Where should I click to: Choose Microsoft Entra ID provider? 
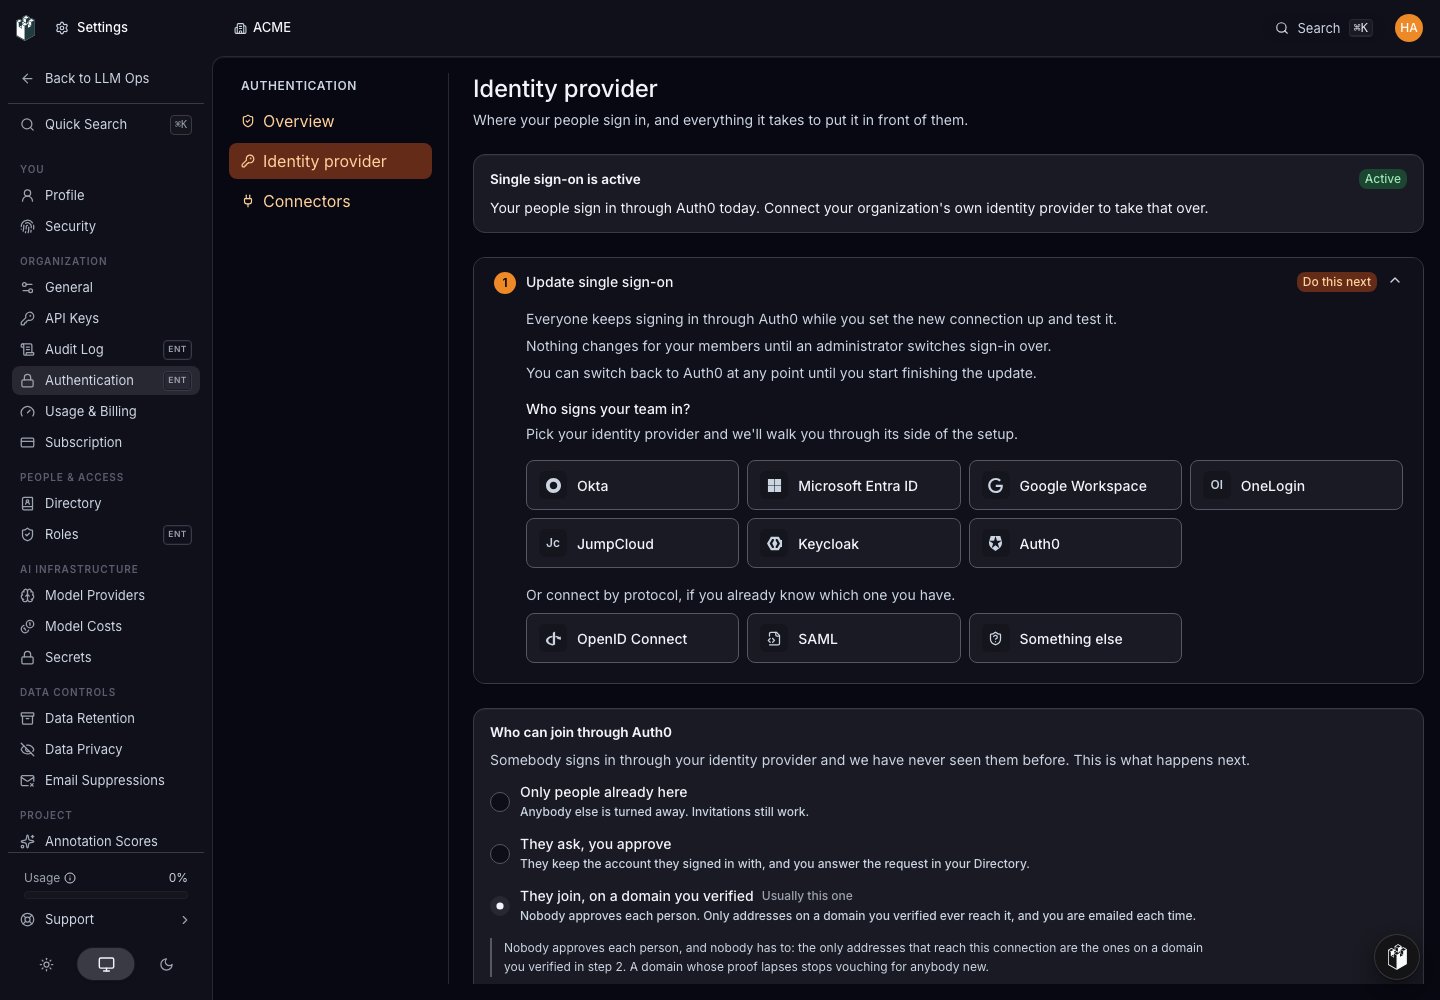point(854,485)
